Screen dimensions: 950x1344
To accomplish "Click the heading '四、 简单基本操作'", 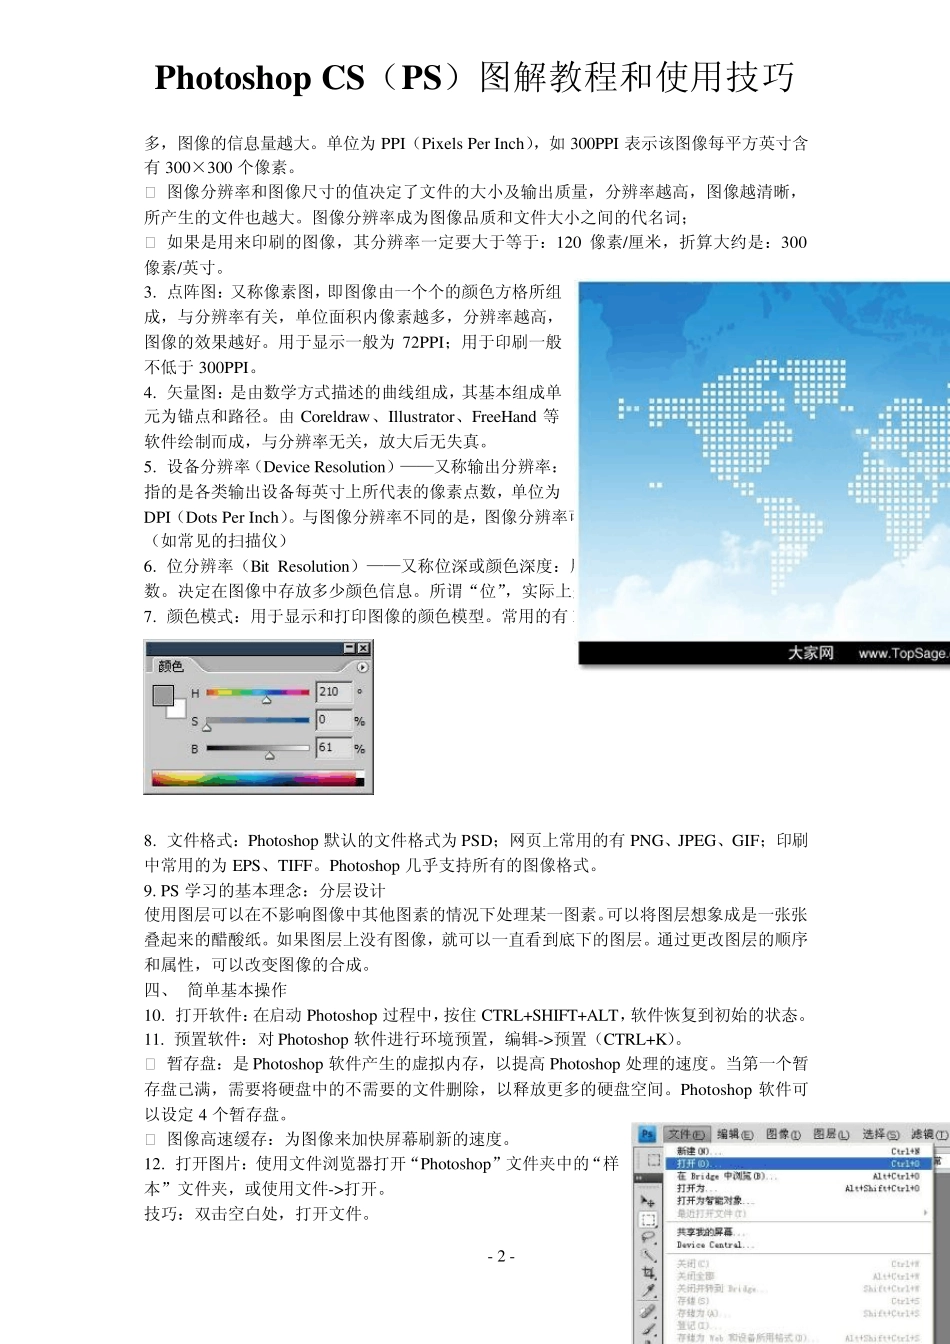I will [215, 990].
